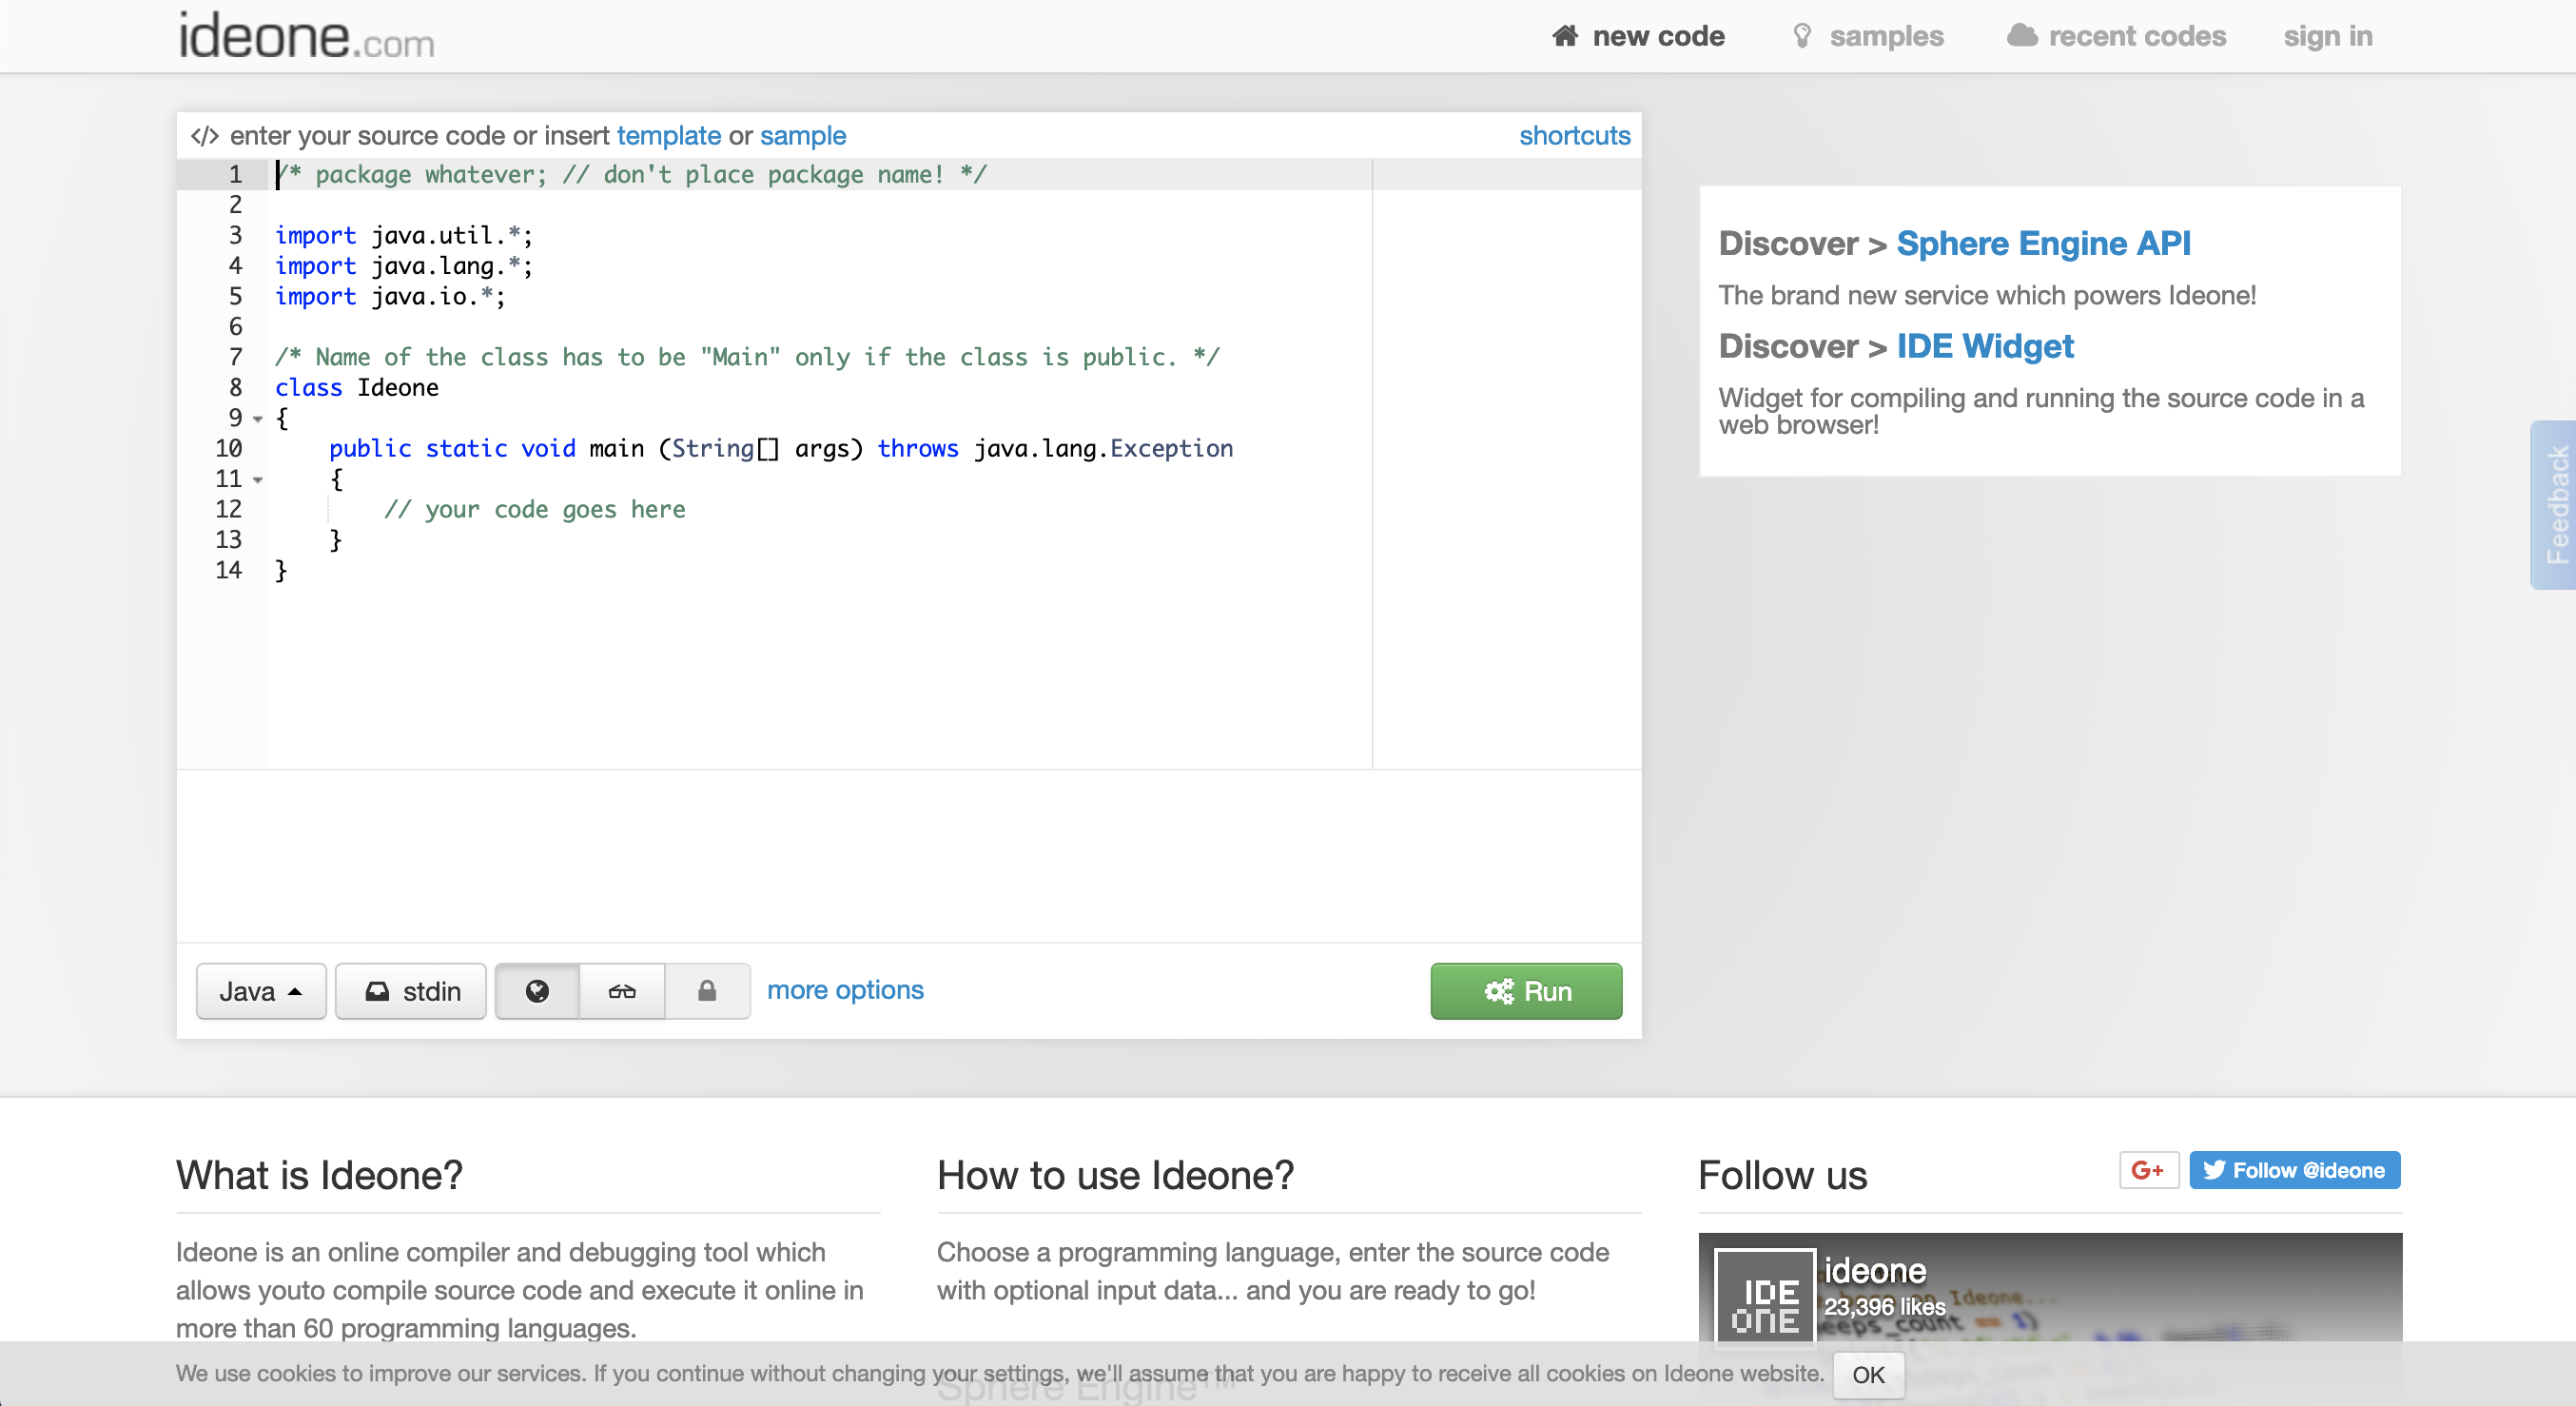This screenshot has width=2576, height=1406.
Task: Click the cloud icon beside recent codes
Action: tap(2022, 35)
